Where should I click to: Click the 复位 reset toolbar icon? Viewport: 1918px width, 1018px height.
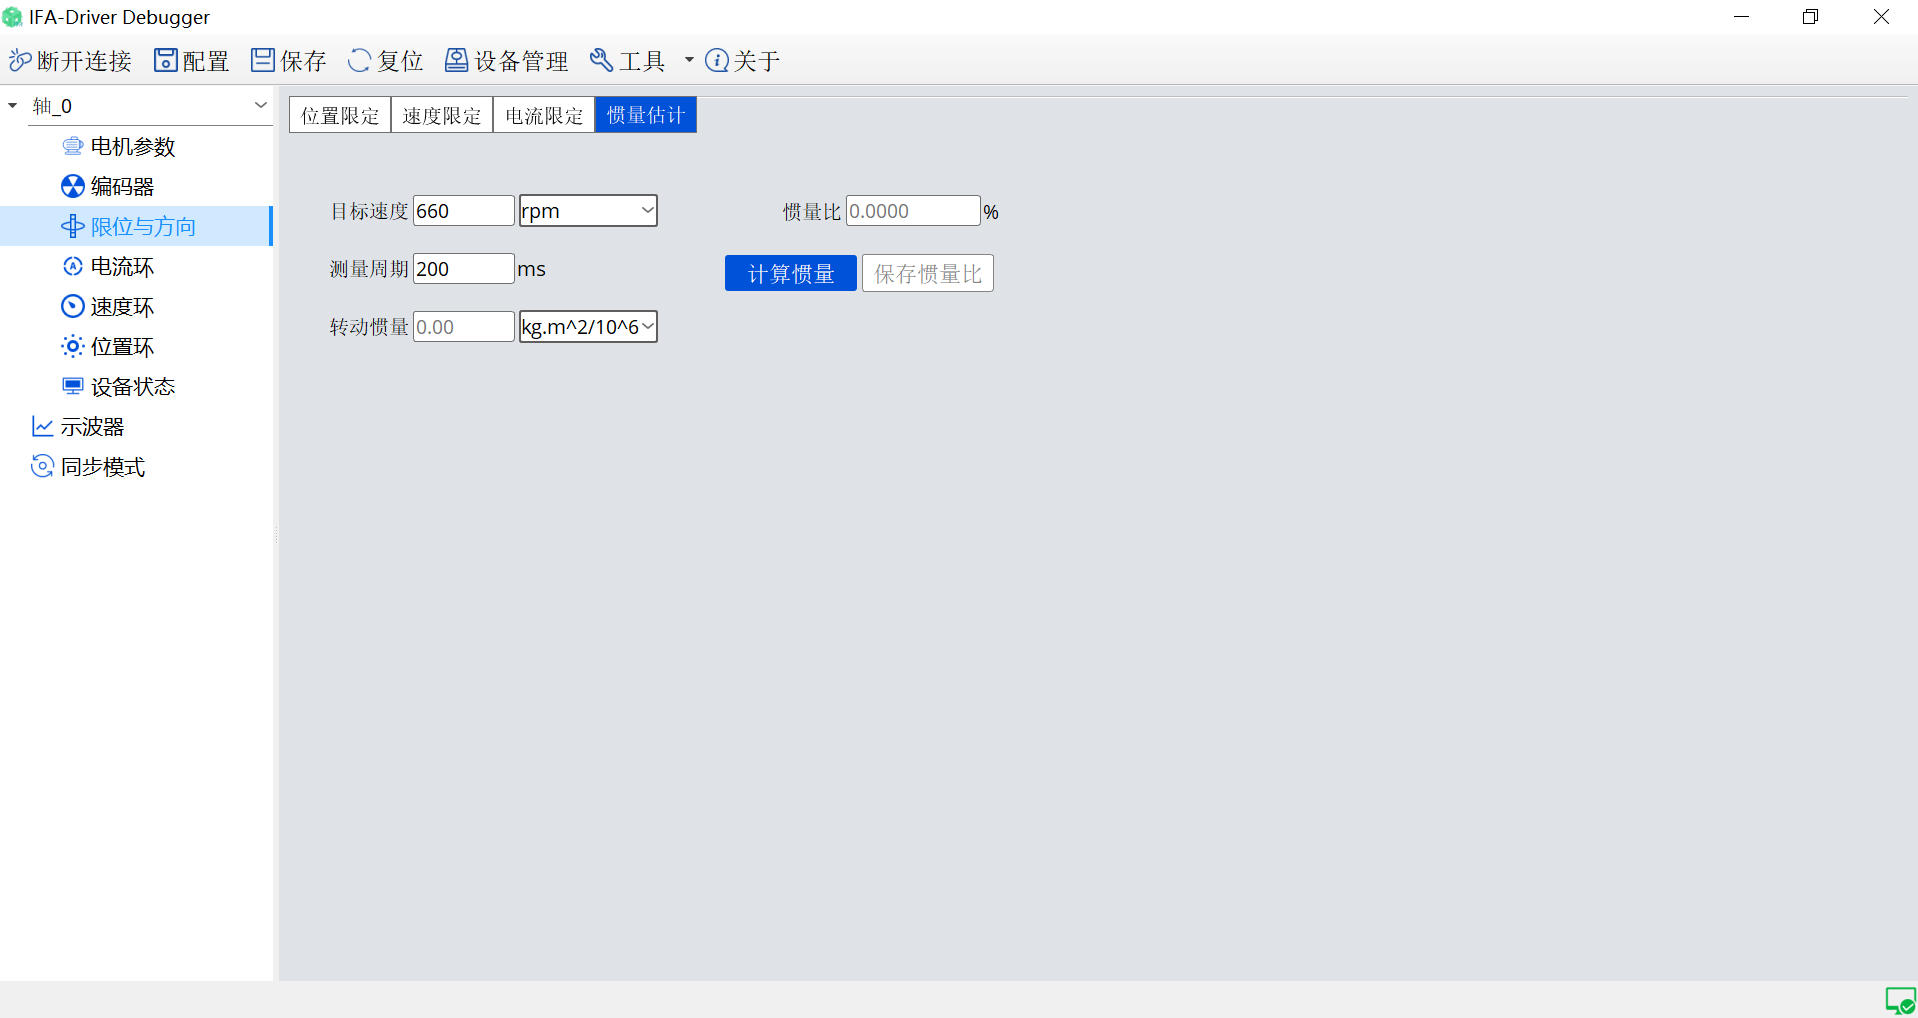tap(359, 61)
